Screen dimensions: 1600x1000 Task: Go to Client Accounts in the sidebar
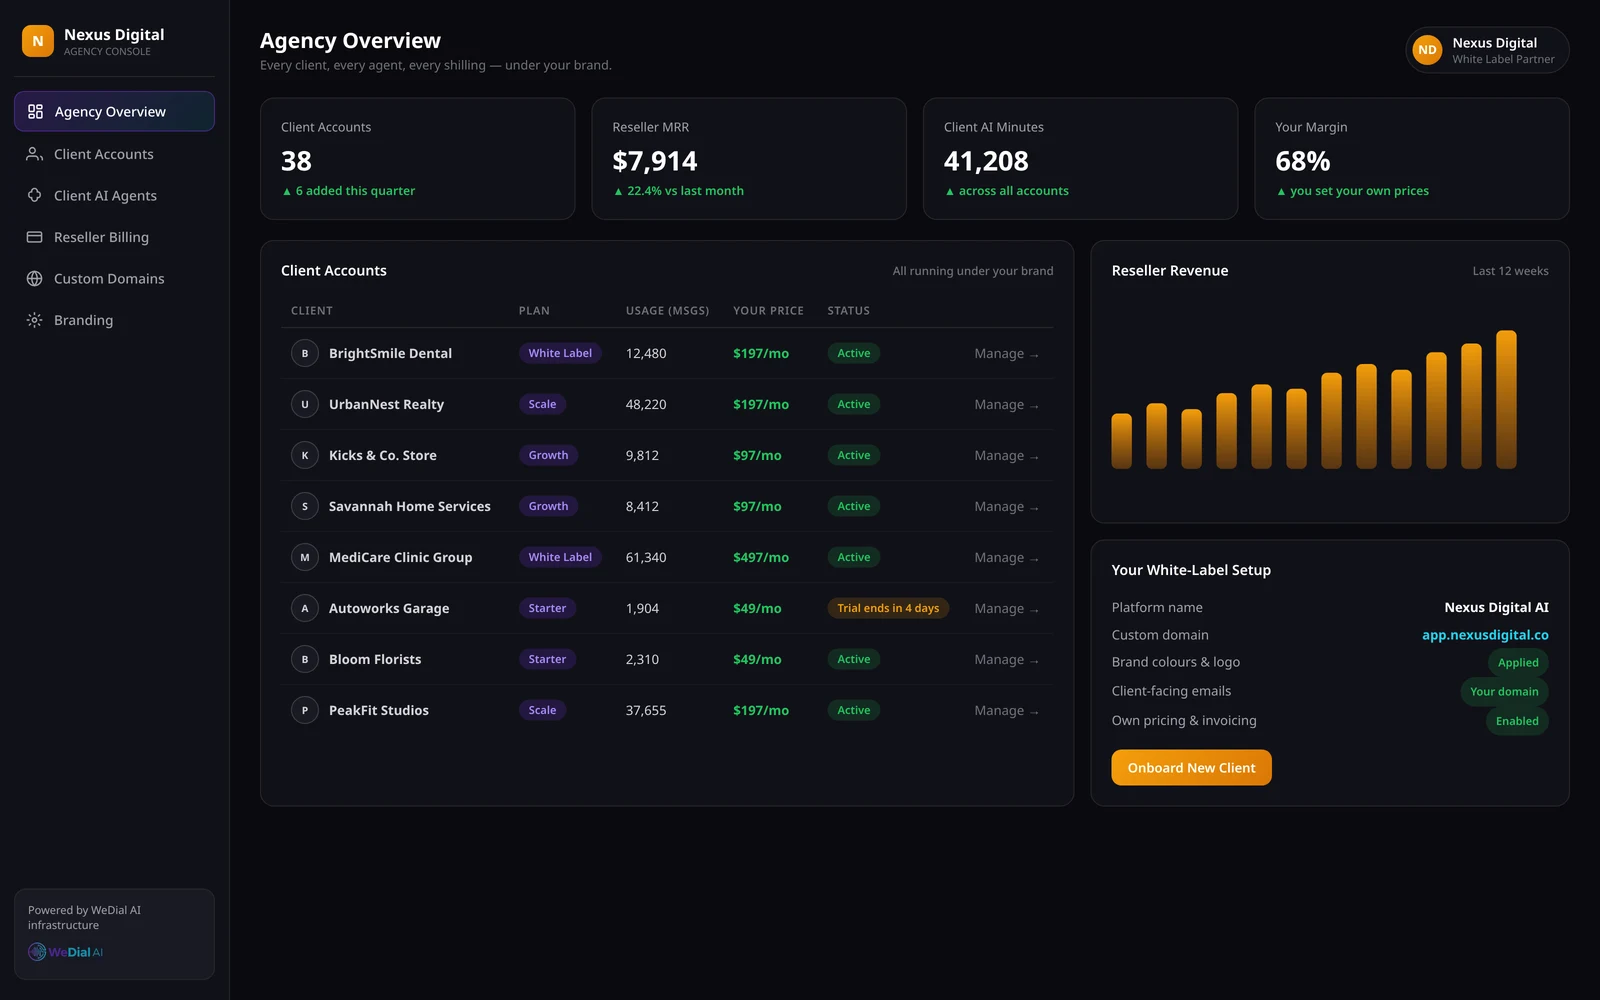click(x=114, y=154)
